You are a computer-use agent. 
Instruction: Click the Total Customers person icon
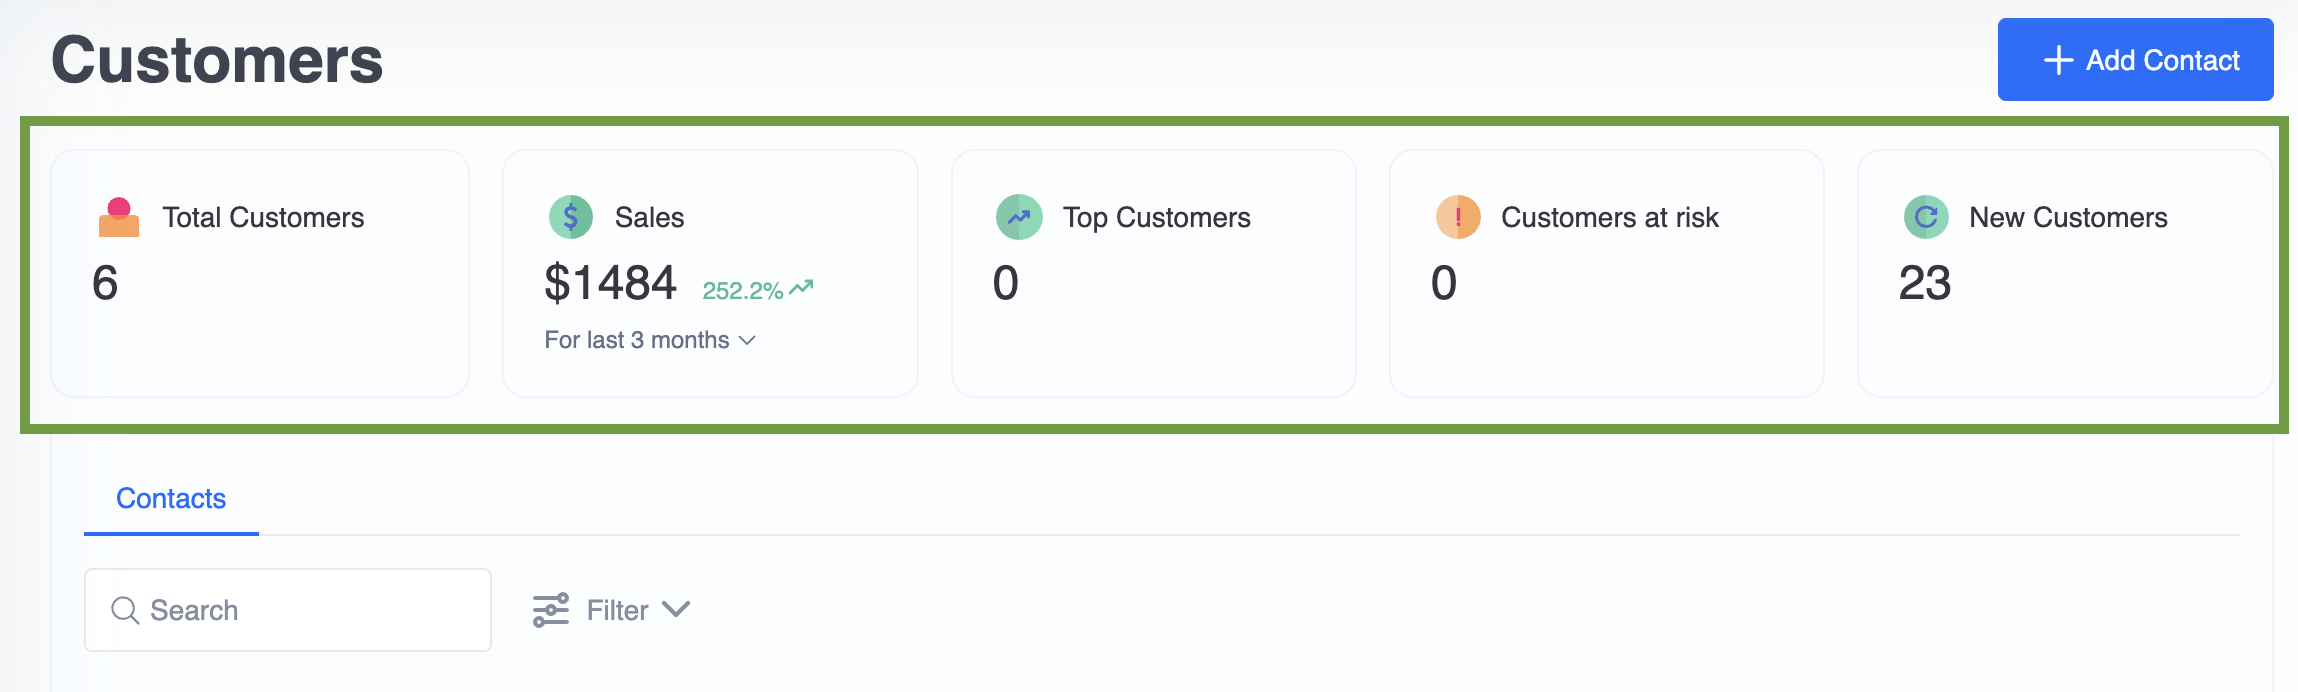coord(119,217)
